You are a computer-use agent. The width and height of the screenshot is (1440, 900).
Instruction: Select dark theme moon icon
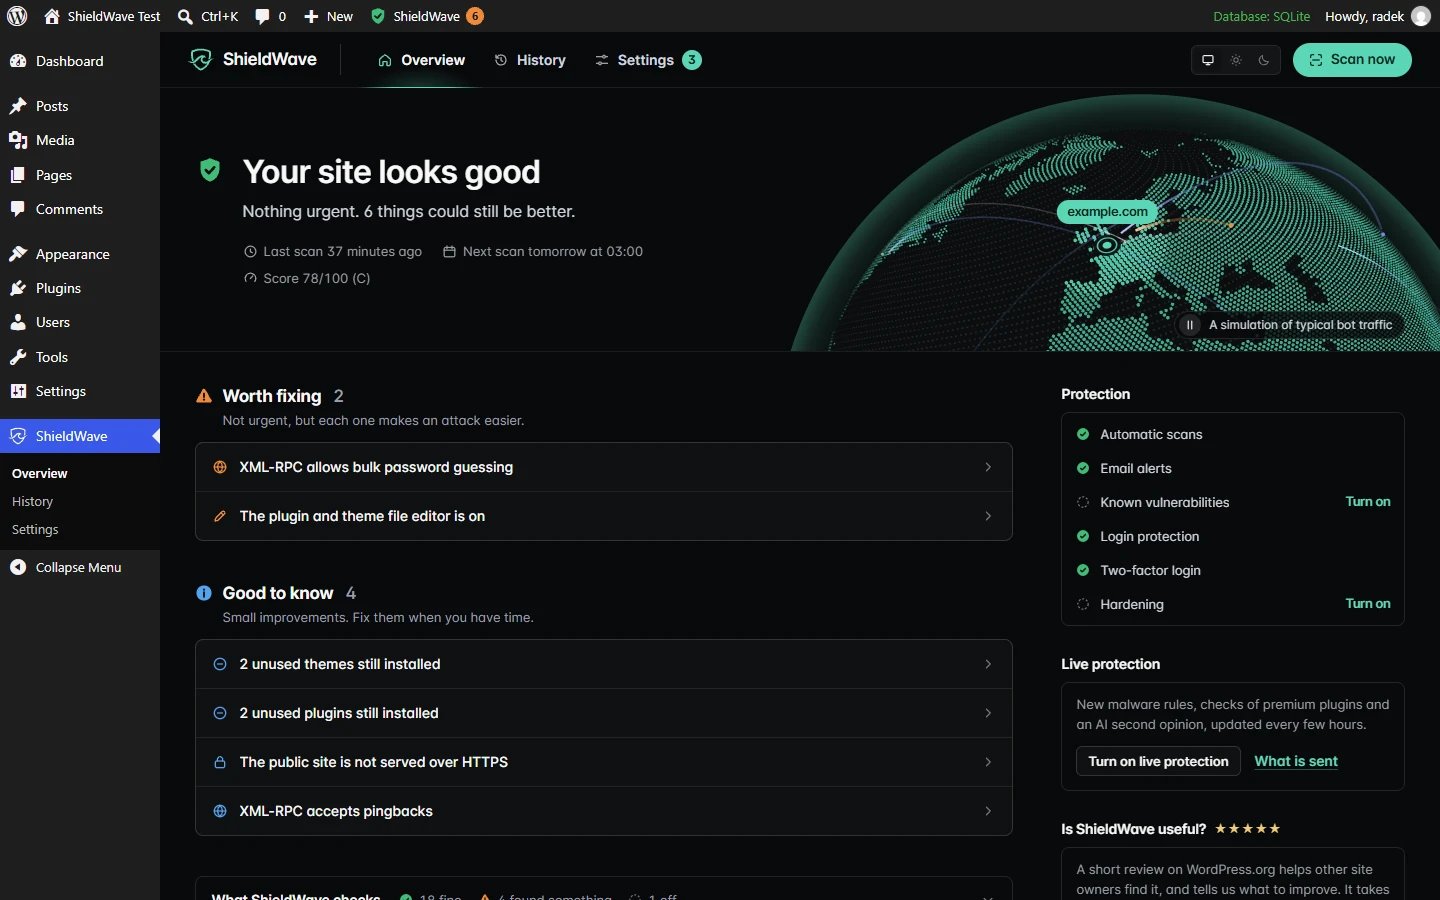(1264, 60)
